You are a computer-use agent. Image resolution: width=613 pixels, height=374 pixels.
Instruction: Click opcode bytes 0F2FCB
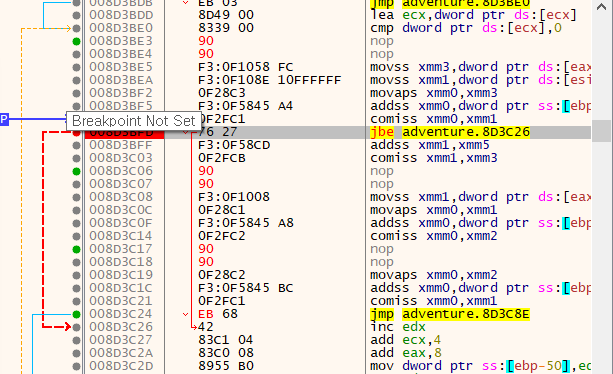point(222,158)
